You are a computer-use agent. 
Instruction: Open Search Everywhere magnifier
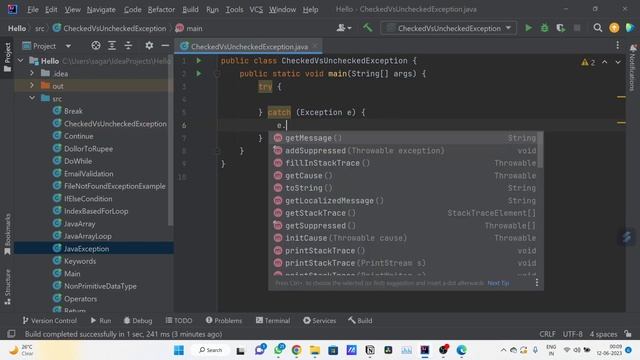click(x=598, y=28)
